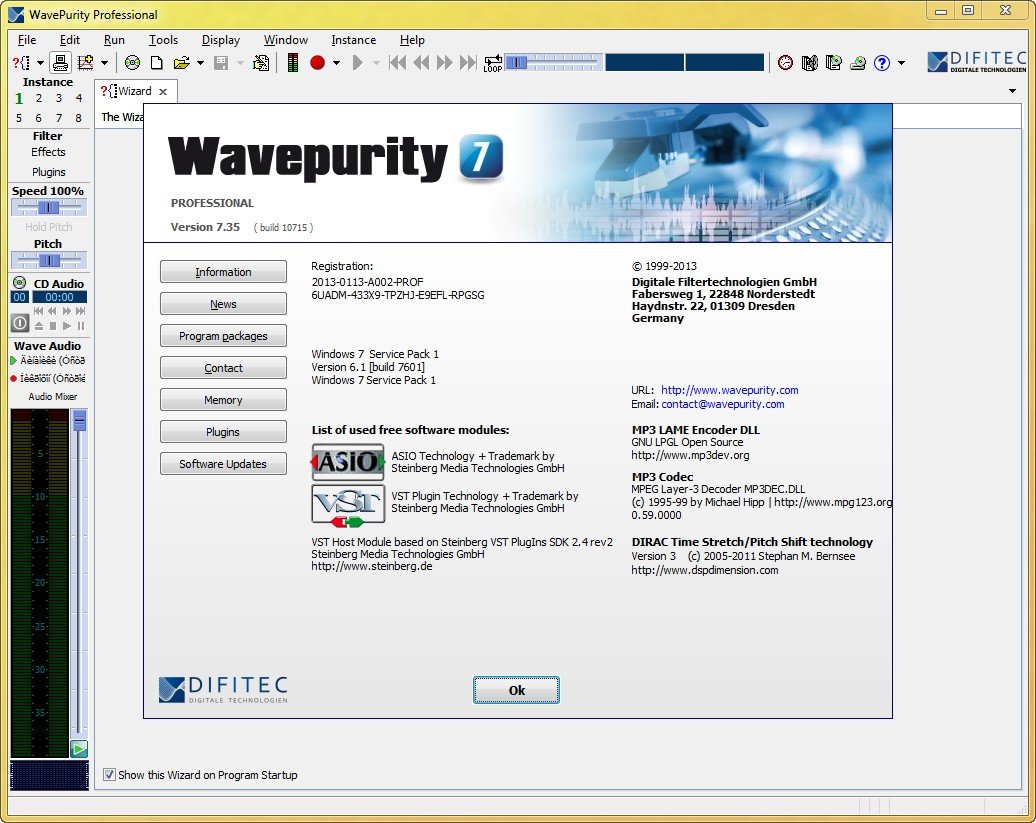Click the CD Audio stop button

pyautogui.click(x=53, y=326)
